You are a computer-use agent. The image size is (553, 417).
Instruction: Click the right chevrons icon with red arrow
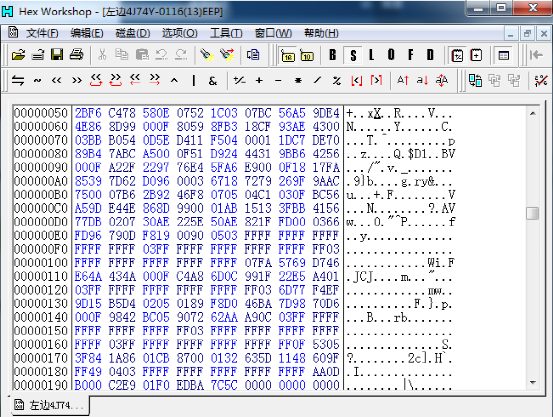point(154,80)
